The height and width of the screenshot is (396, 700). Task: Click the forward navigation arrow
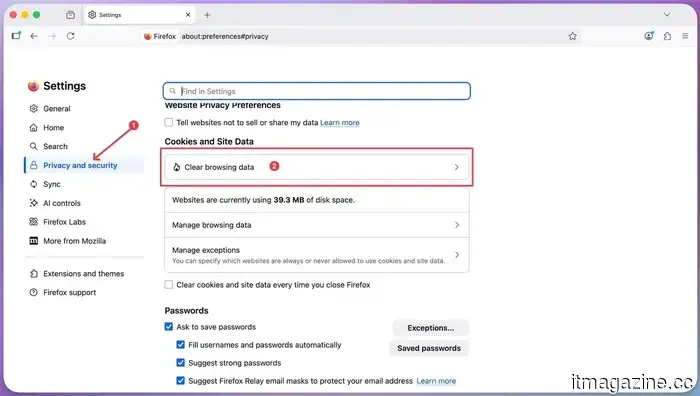pyautogui.click(x=52, y=36)
